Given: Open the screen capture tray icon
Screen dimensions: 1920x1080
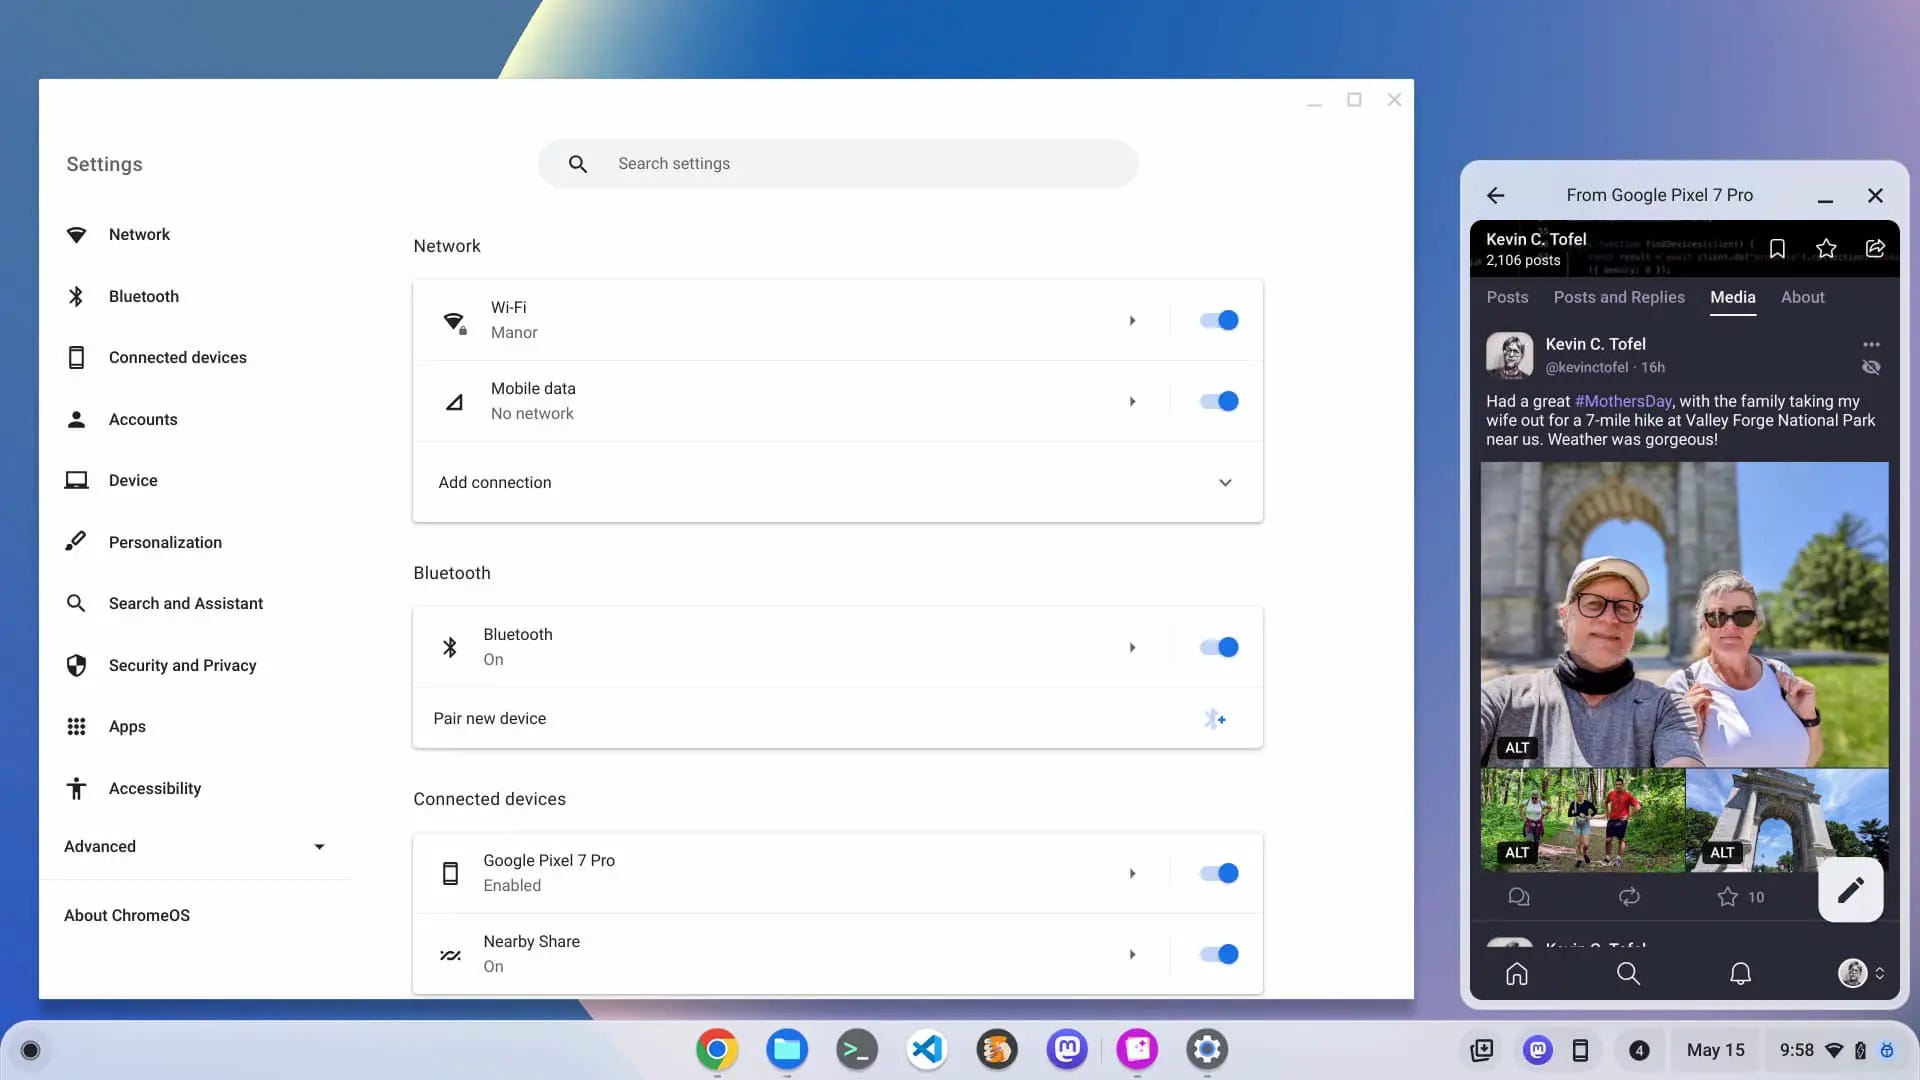Looking at the screenshot, I should pos(1482,1050).
